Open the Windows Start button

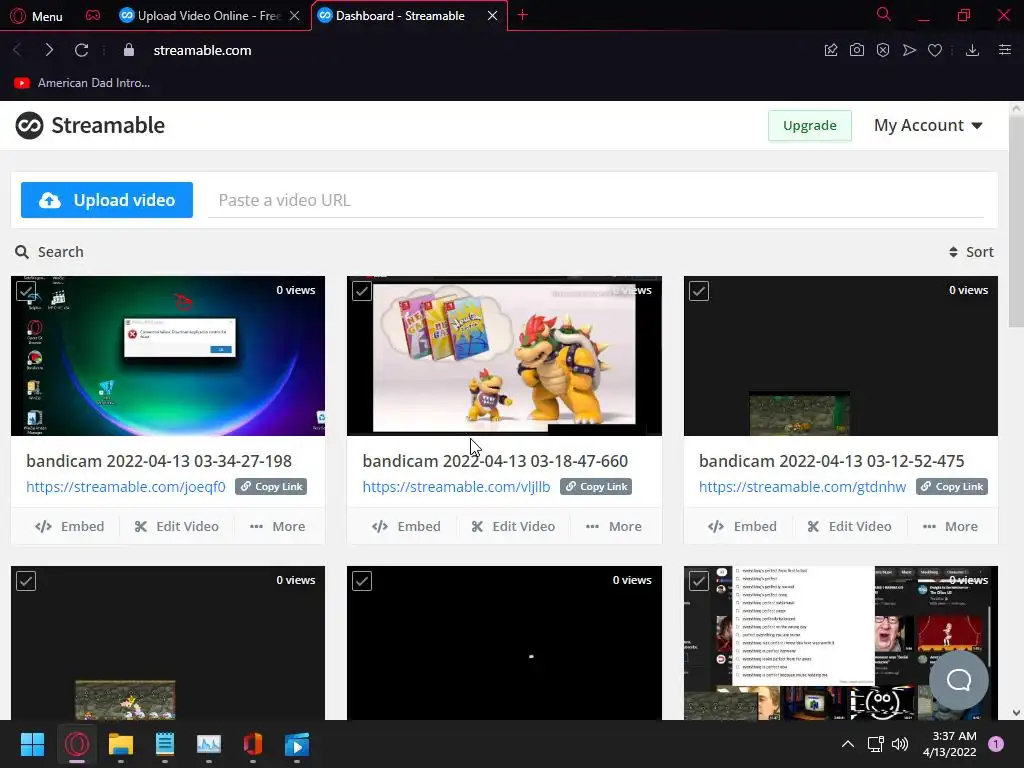(32, 744)
